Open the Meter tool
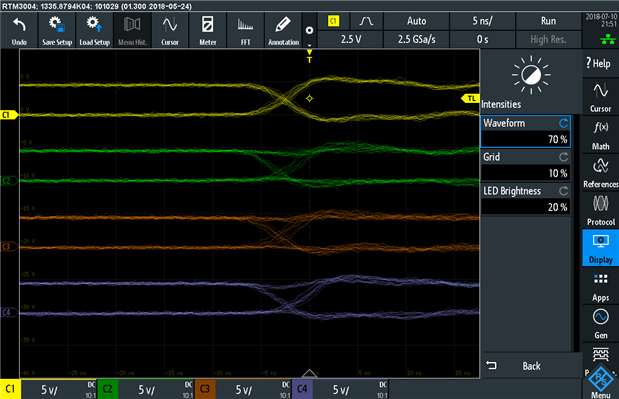The image size is (619, 399). coord(208,30)
